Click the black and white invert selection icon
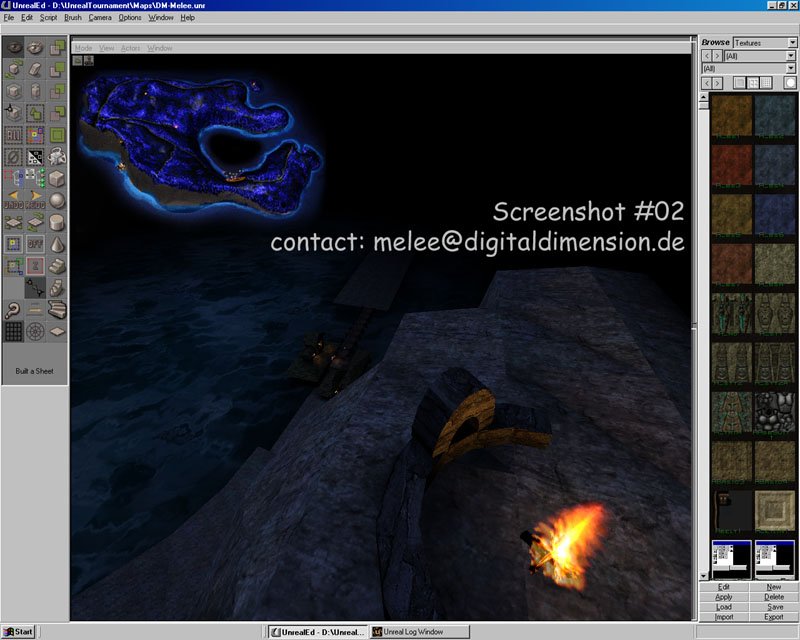Image resolution: width=800 pixels, height=640 pixels. [x=35, y=157]
